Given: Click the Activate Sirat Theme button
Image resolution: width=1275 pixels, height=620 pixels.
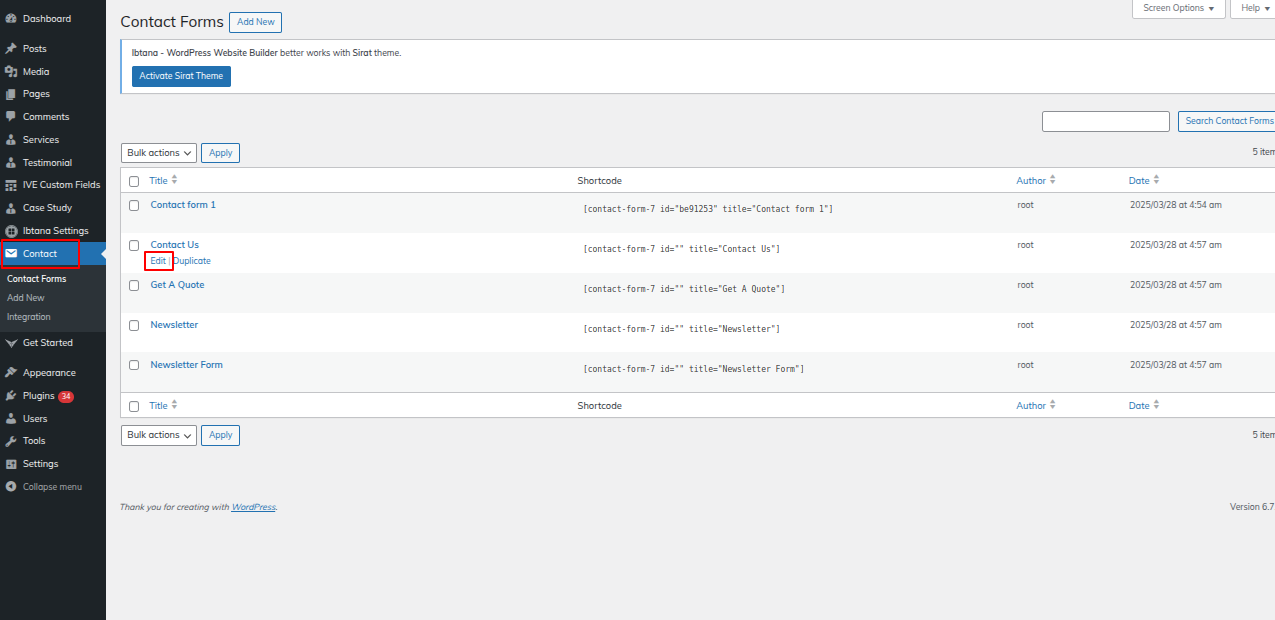Looking at the screenshot, I should [181, 76].
